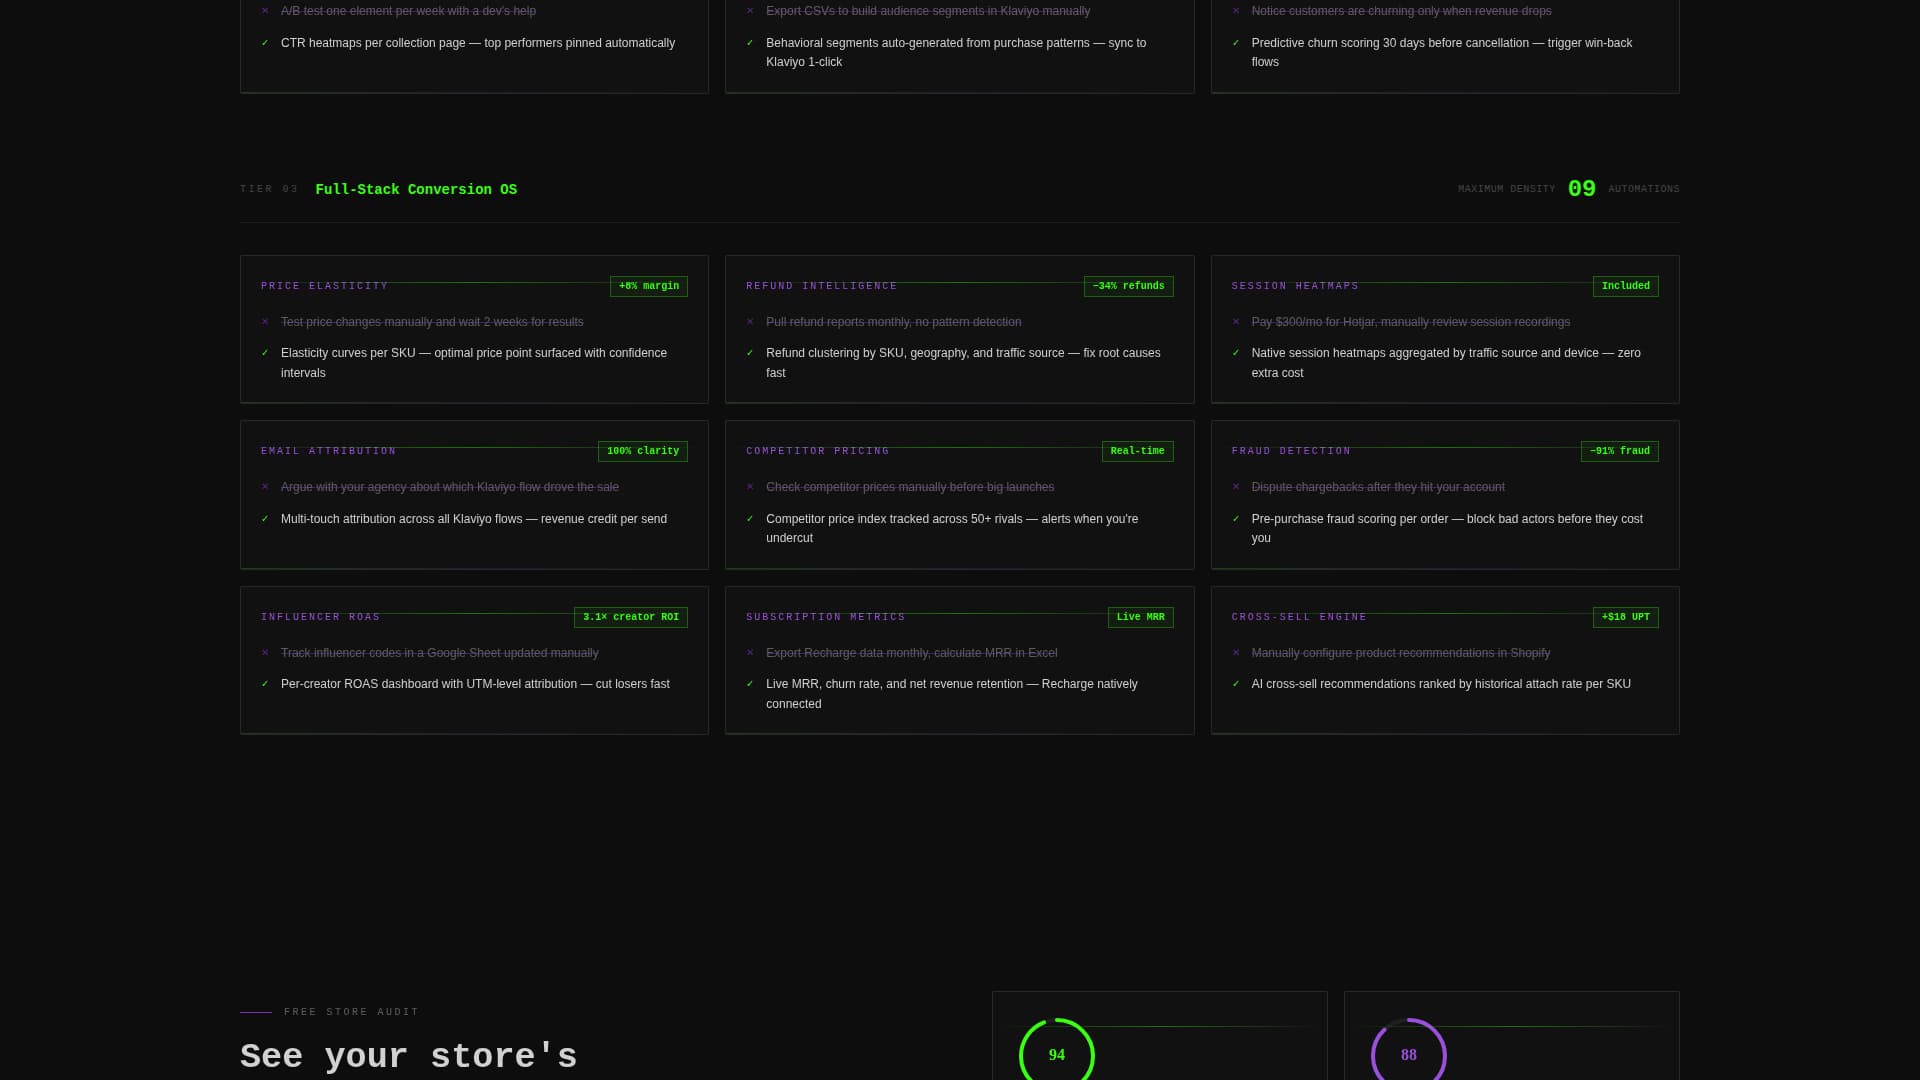The image size is (1920, 1080).
Task: Click the X mark beside 'Track influencer codes'
Action: (265, 653)
